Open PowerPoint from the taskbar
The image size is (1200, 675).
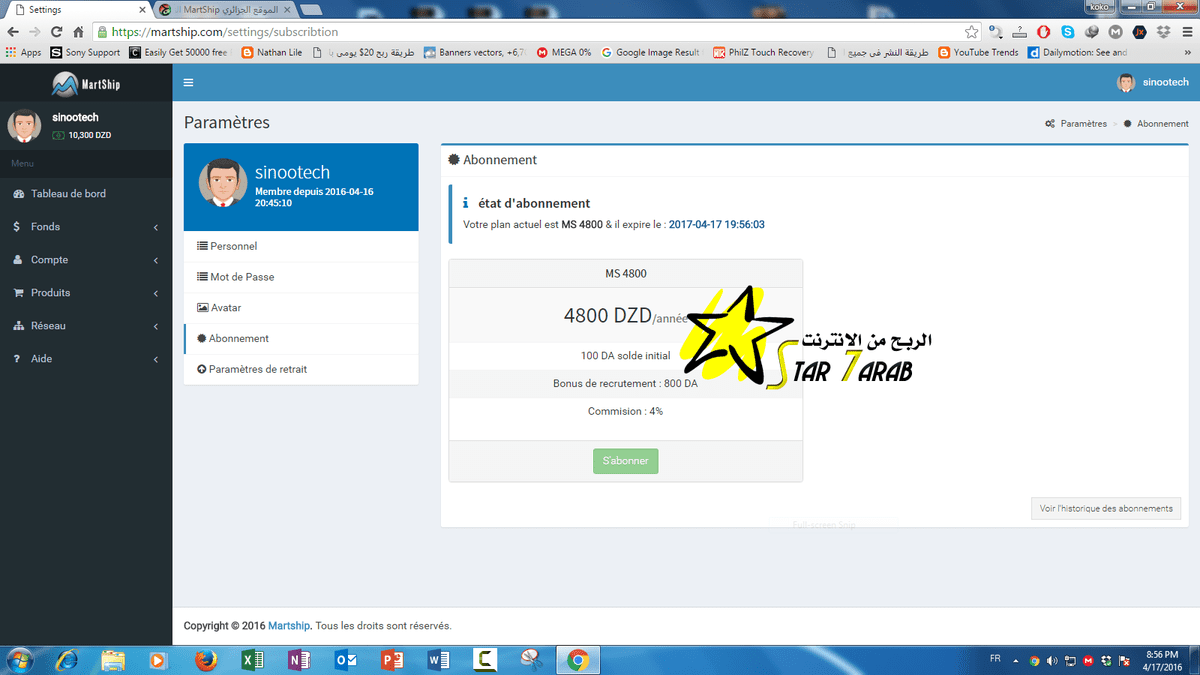click(x=392, y=660)
